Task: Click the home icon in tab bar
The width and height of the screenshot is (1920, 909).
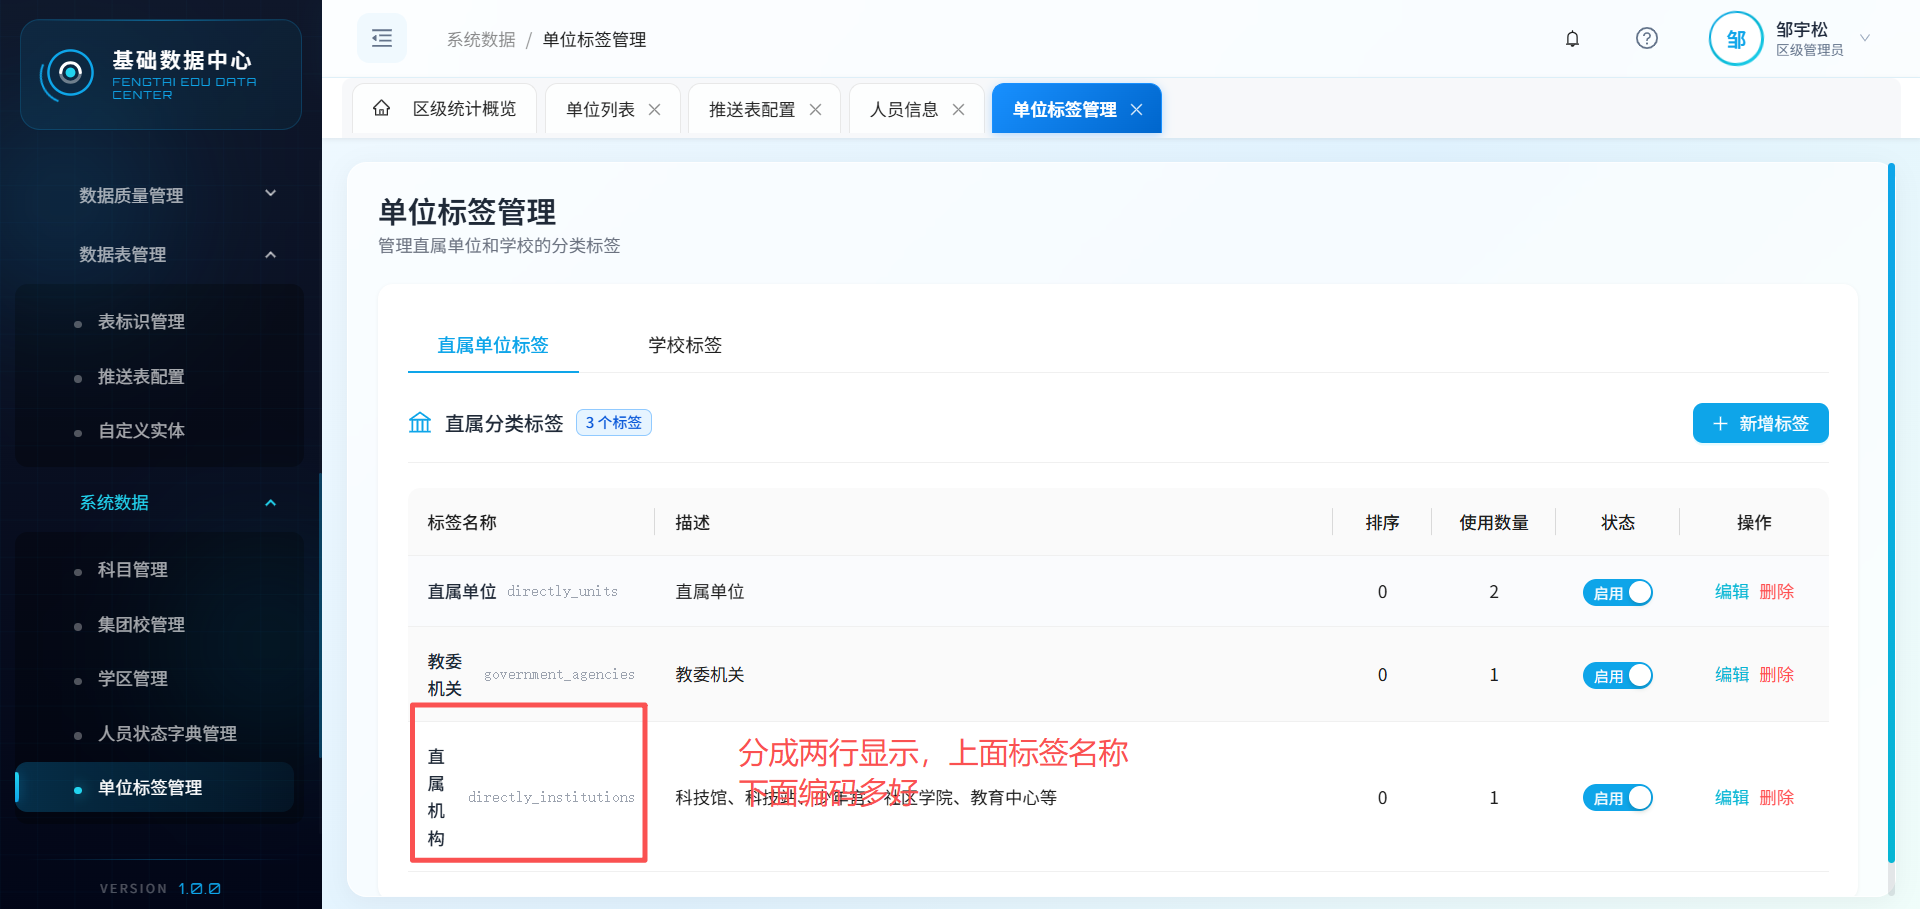Action: point(382,108)
